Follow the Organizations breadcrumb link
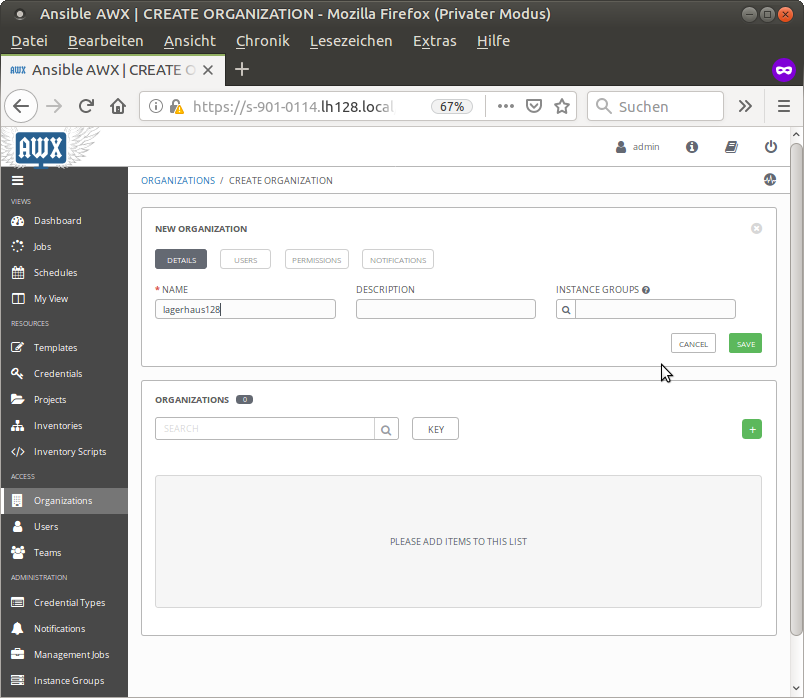The image size is (804, 698). 178,181
